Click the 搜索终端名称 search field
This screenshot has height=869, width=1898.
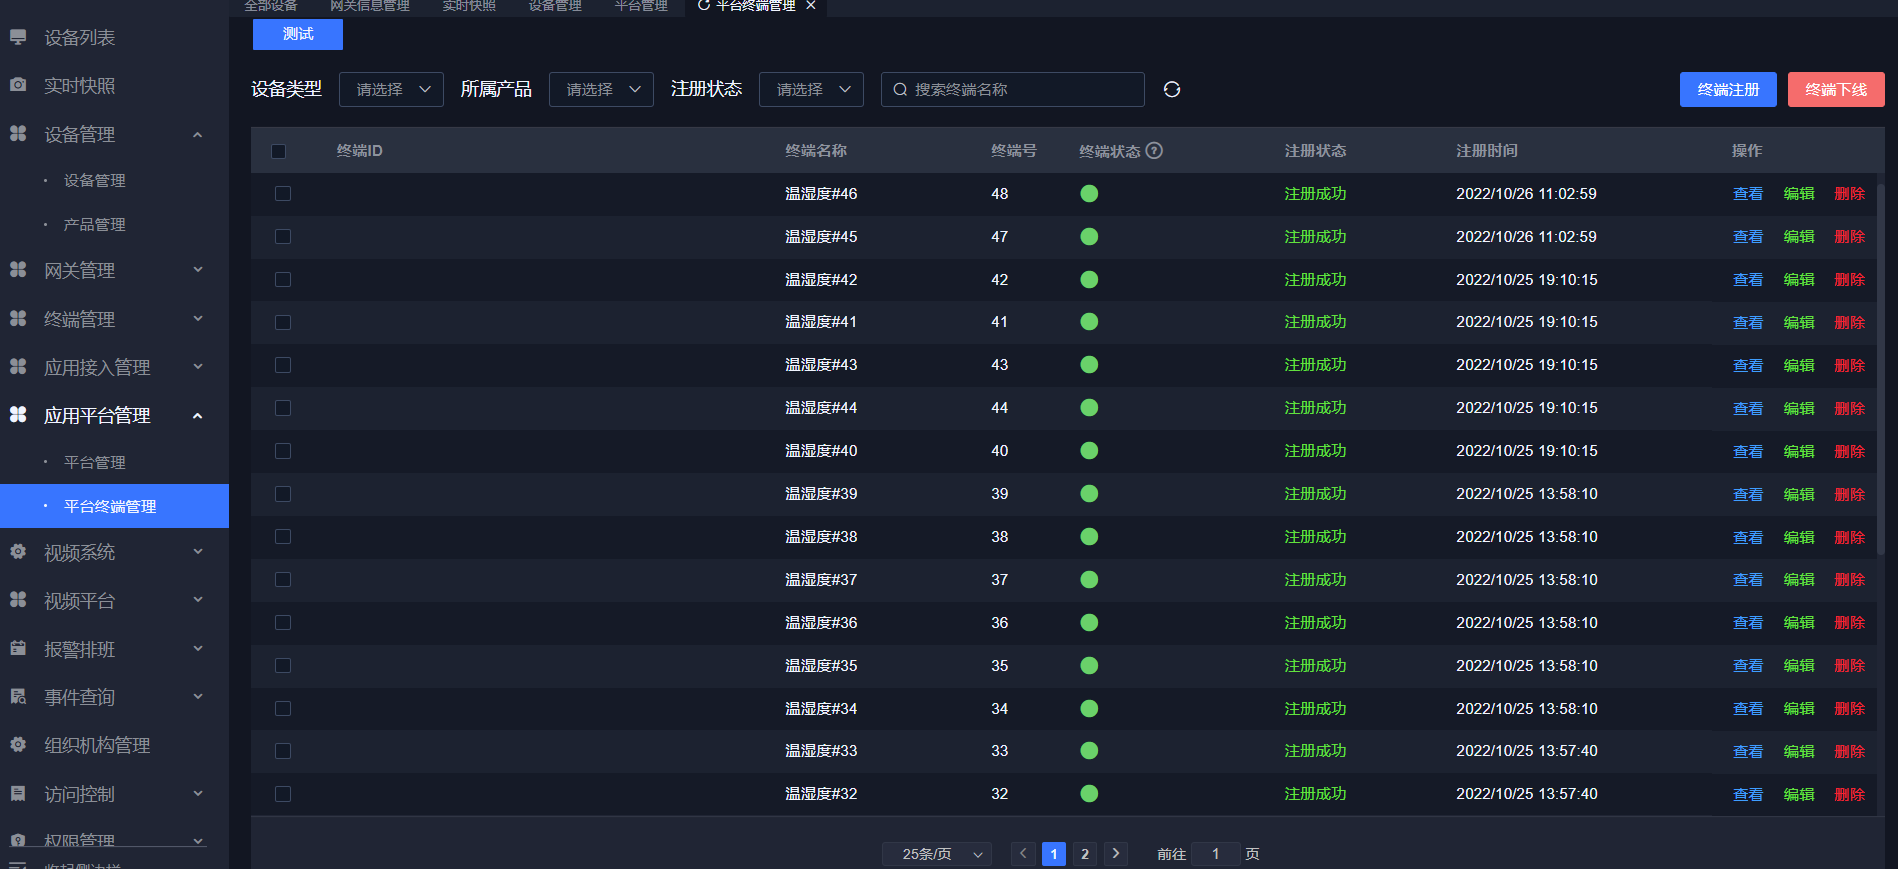click(x=1013, y=89)
